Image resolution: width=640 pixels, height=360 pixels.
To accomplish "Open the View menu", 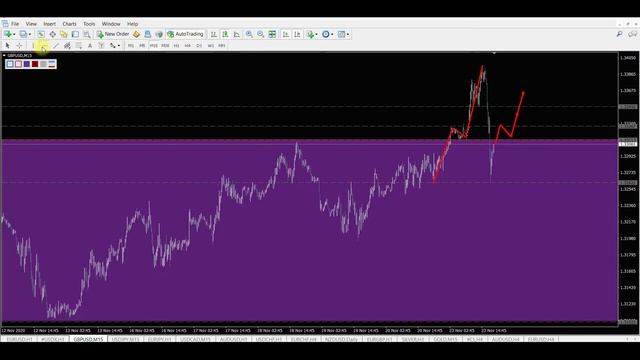I will coord(31,24).
